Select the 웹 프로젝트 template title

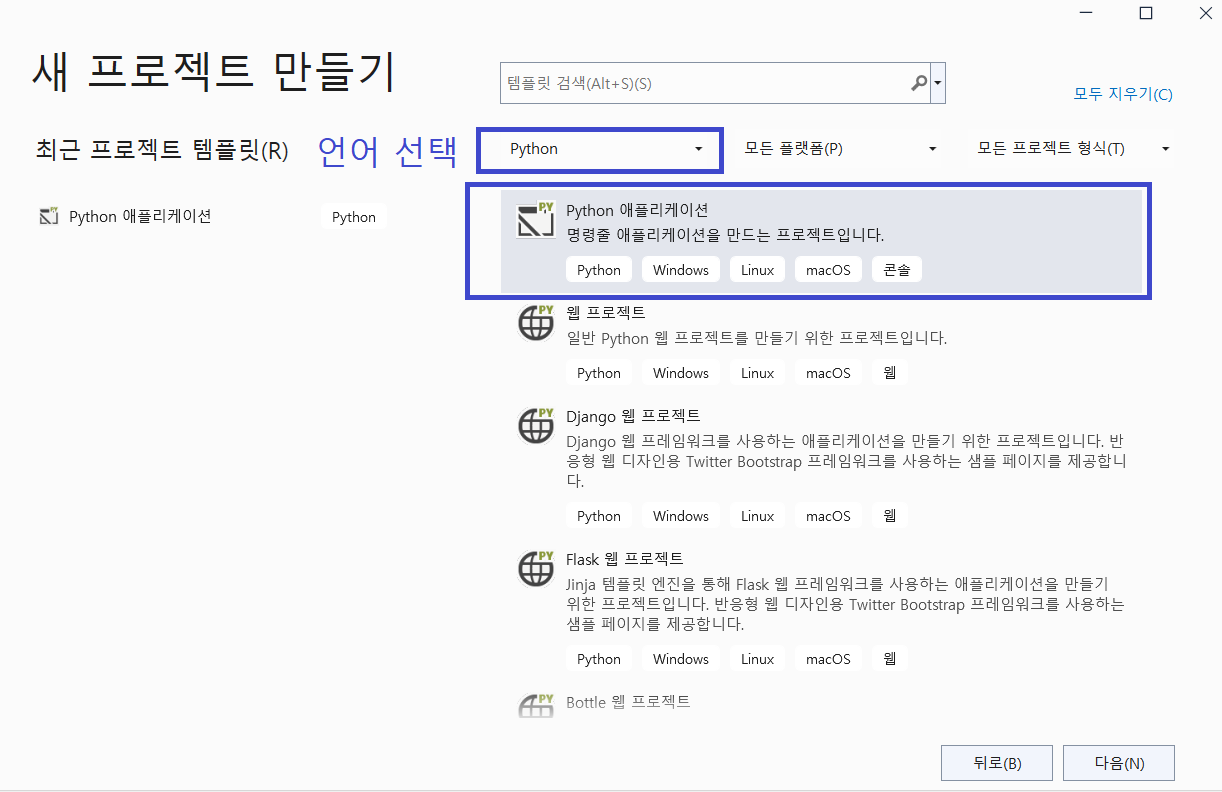point(606,312)
